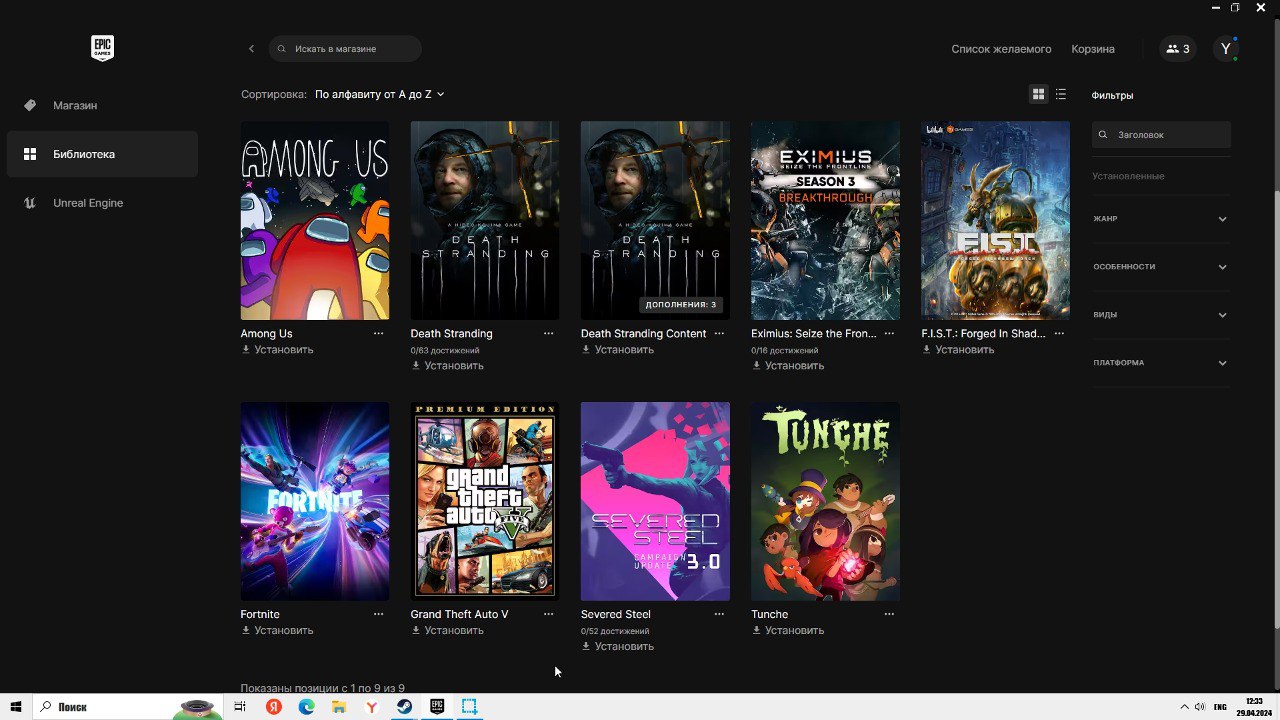The width and height of the screenshot is (1280, 720).
Task: Click Death Stranding 0/63 достижений text
Action: [445, 351]
